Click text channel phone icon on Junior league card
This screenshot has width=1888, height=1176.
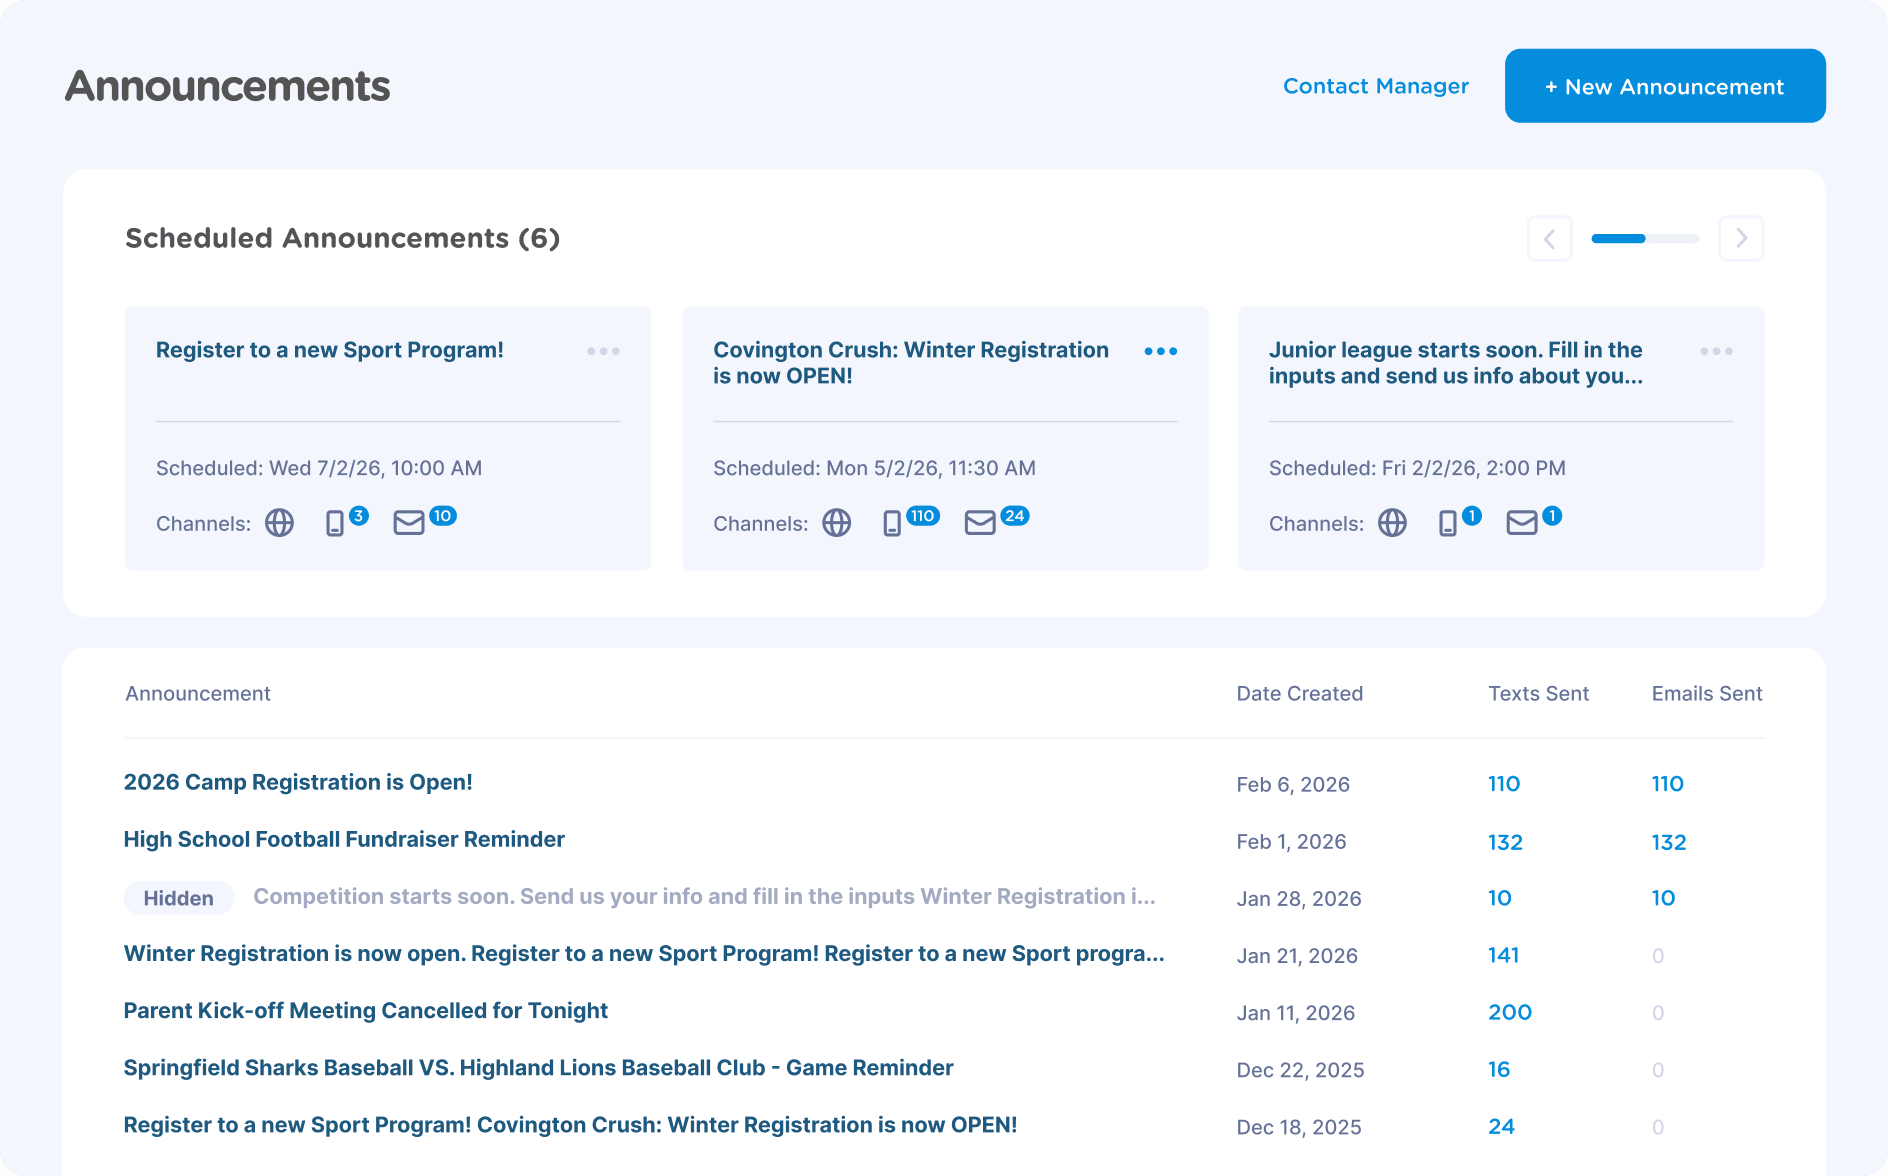pyautogui.click(x=1448, y=523)
